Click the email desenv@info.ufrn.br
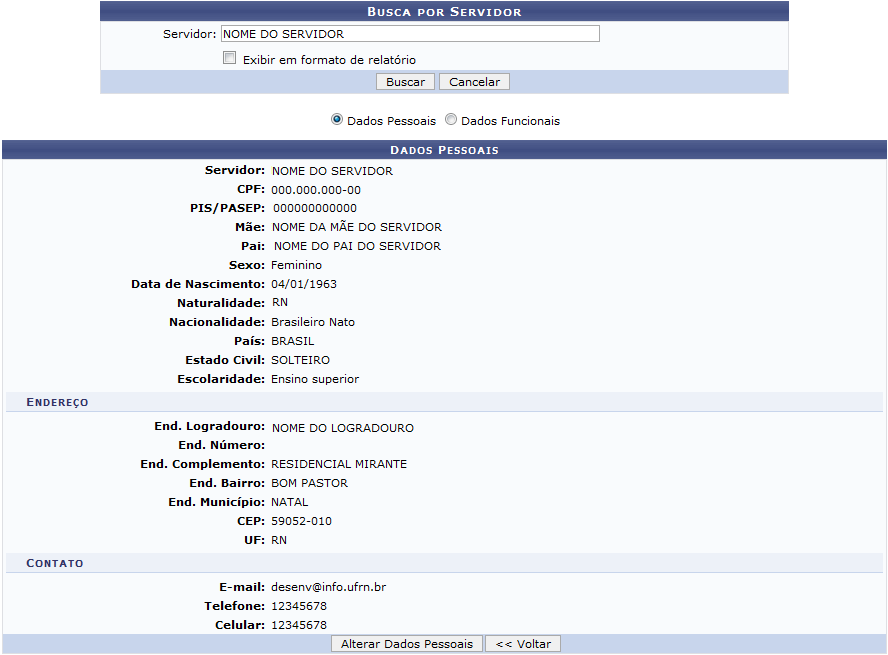The width and height of the screenshot is (888, 655). pyautogui.click(x=328, y=587)
